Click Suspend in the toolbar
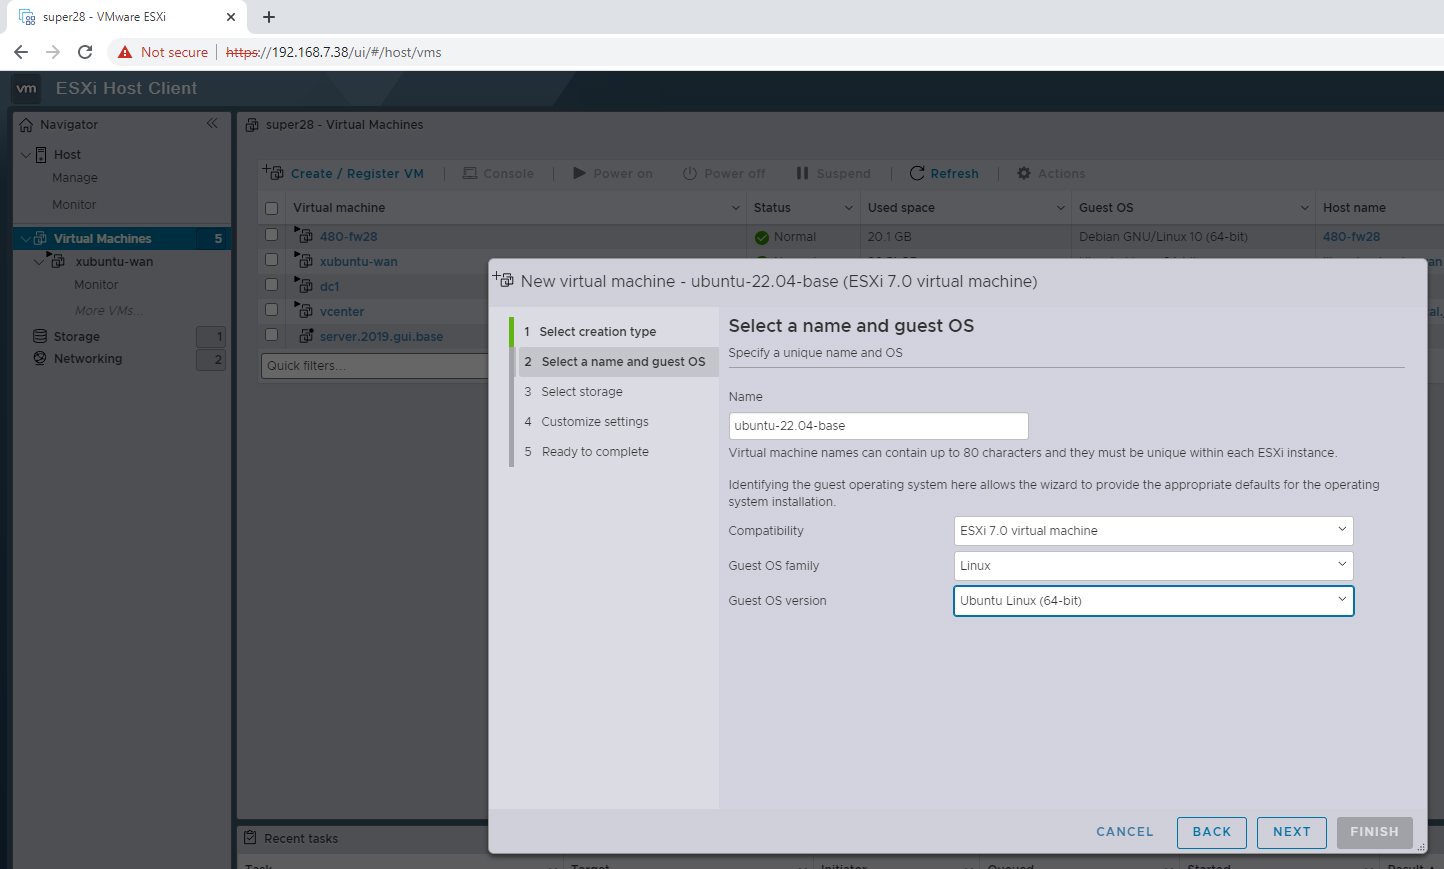The width and height of the screenshot is (1444, 869). coord(833,173)
